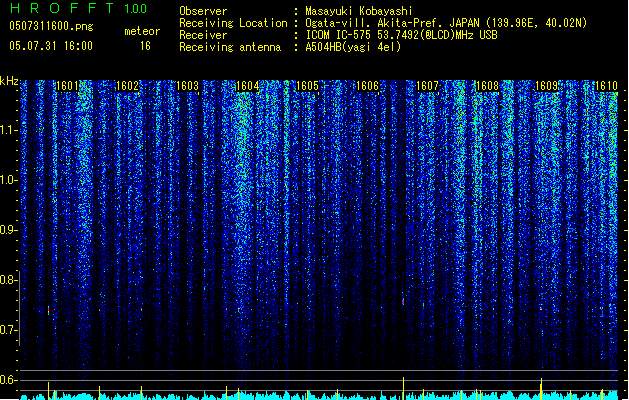
Task: Click the HROFFT 1.0.0 title text
Action: coord(79,8)
